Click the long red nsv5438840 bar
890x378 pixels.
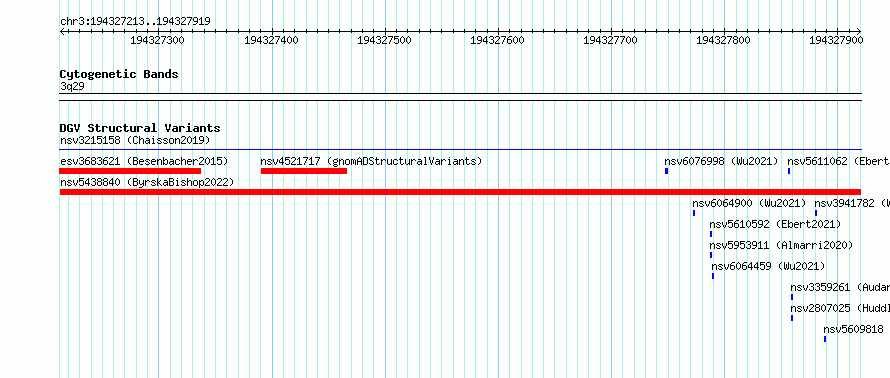pyautogui.click(x=460, y=192)
